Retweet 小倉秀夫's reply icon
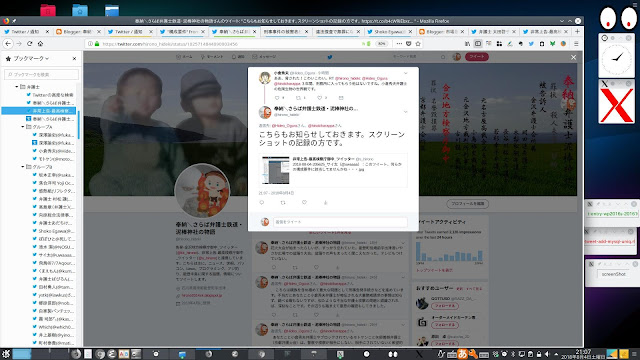The image size is (640, 360). click(x=298, y=98)
